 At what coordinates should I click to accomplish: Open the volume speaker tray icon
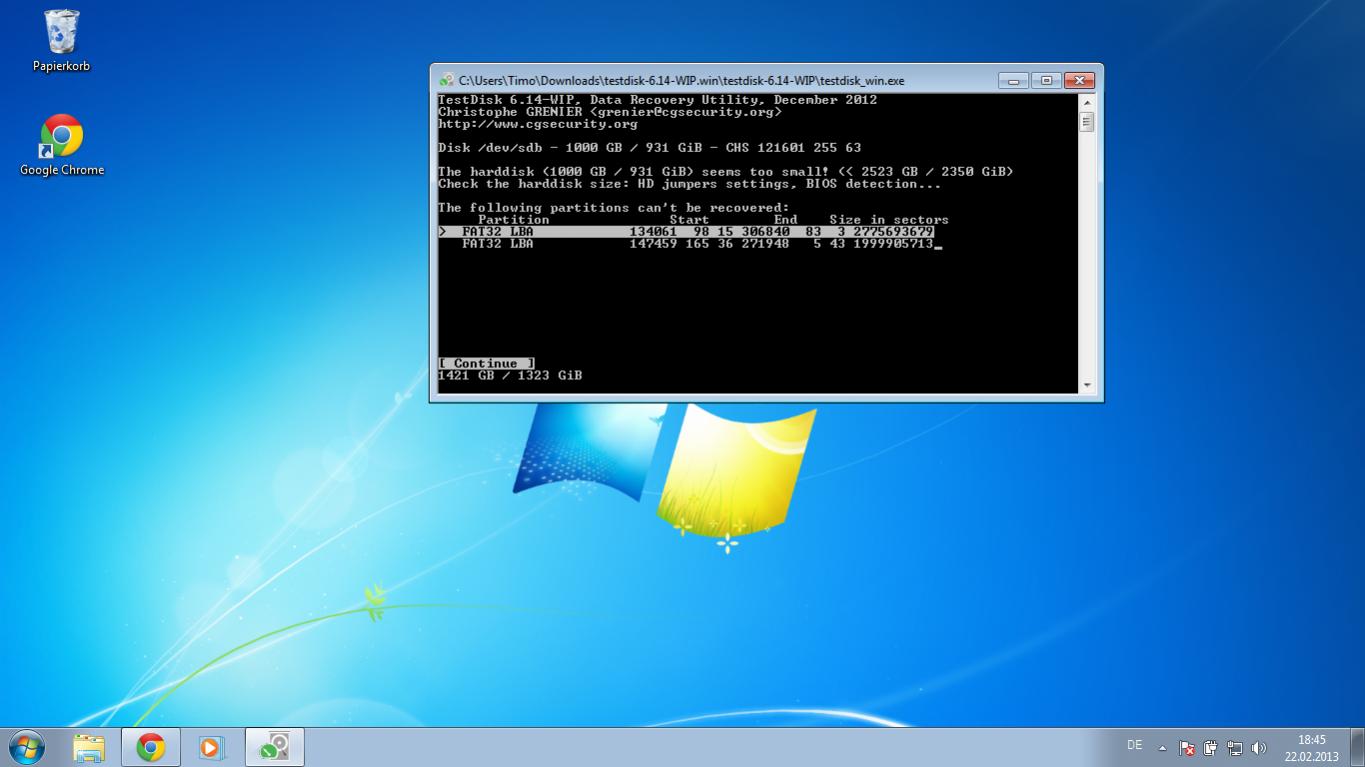click(1259, 748)
